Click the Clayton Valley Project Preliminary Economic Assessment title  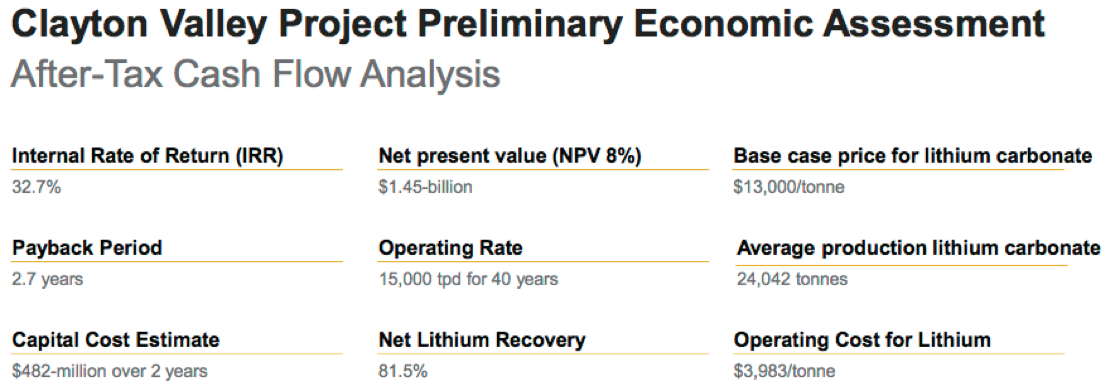528,27
